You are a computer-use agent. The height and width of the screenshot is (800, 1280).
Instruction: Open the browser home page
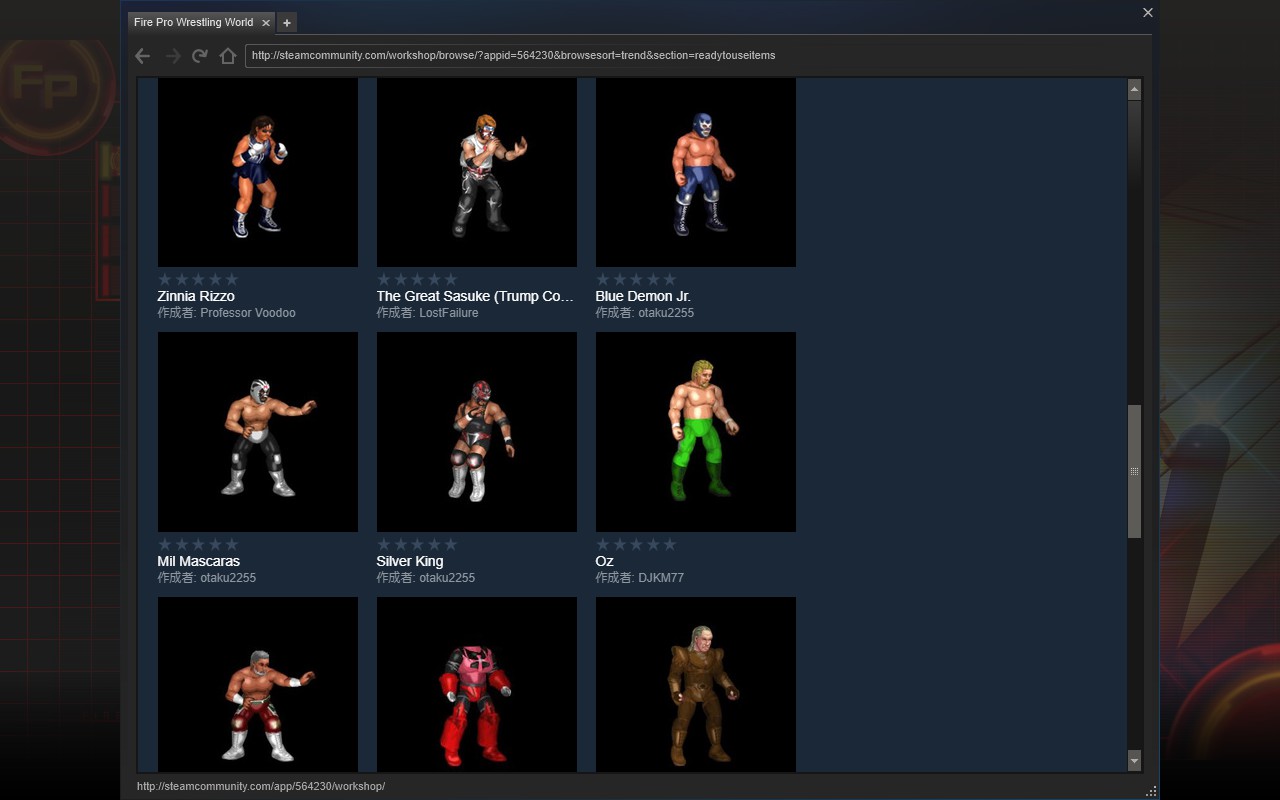[x=228, y=56]
